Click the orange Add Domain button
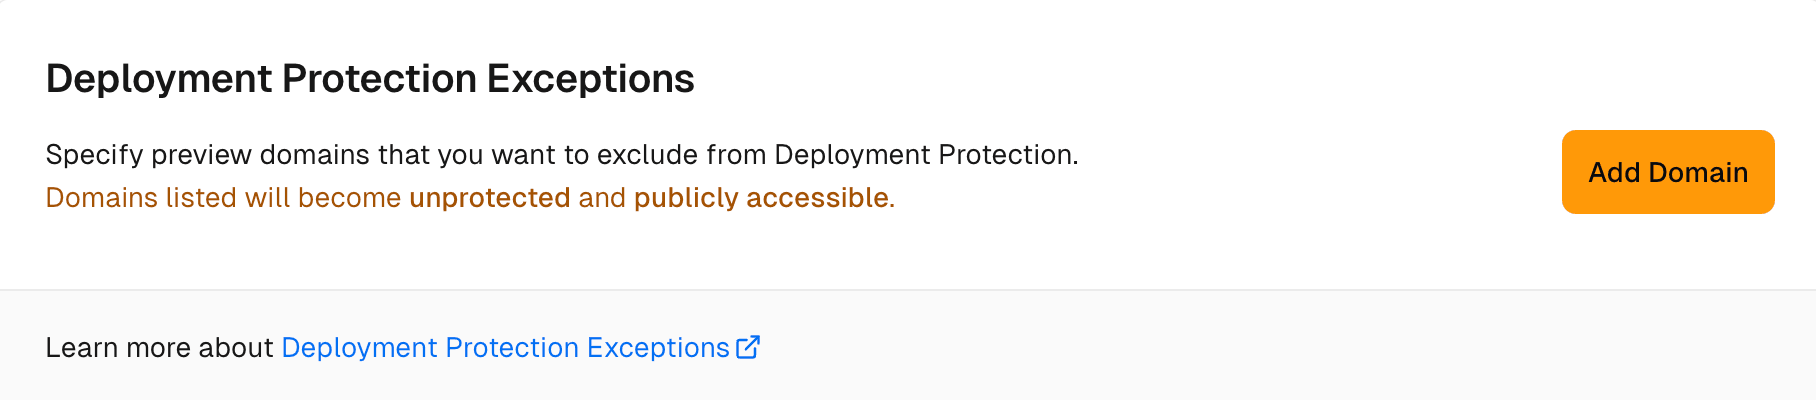This screenshot has height=400, width=1816. 1667,172
